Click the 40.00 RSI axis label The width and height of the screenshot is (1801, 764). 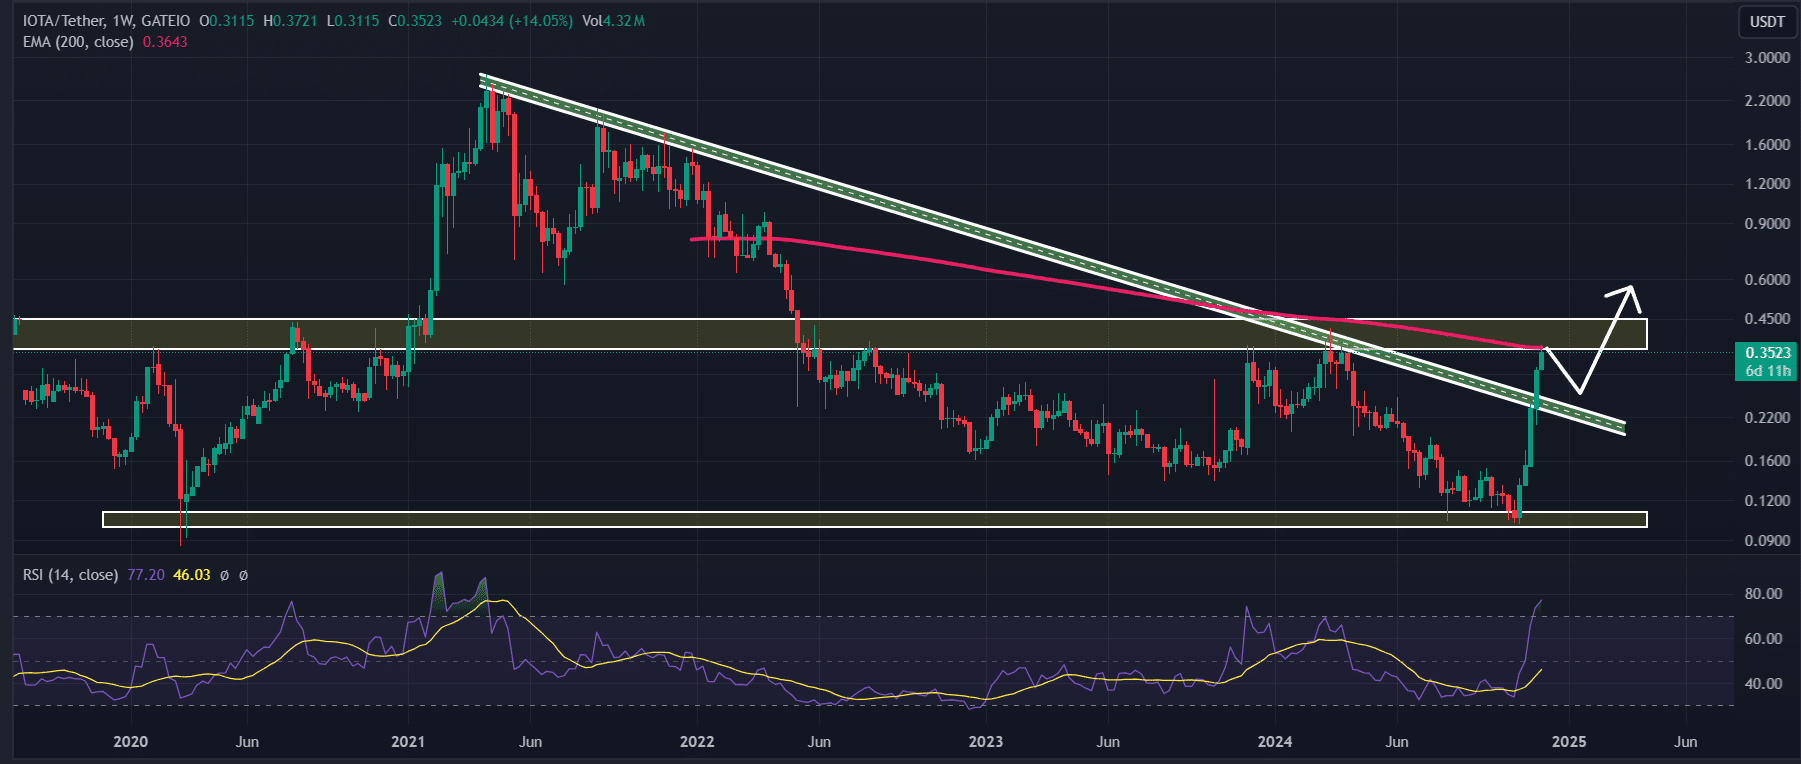[1763, 684]
